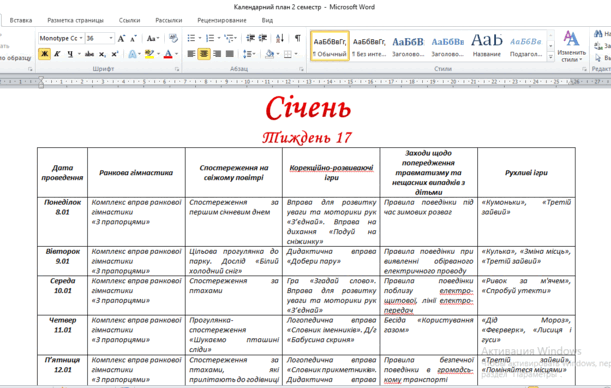This screenshot has height=388, width=611.
Task: Open the Рассылки tab
Action: [x=169, y=20]
